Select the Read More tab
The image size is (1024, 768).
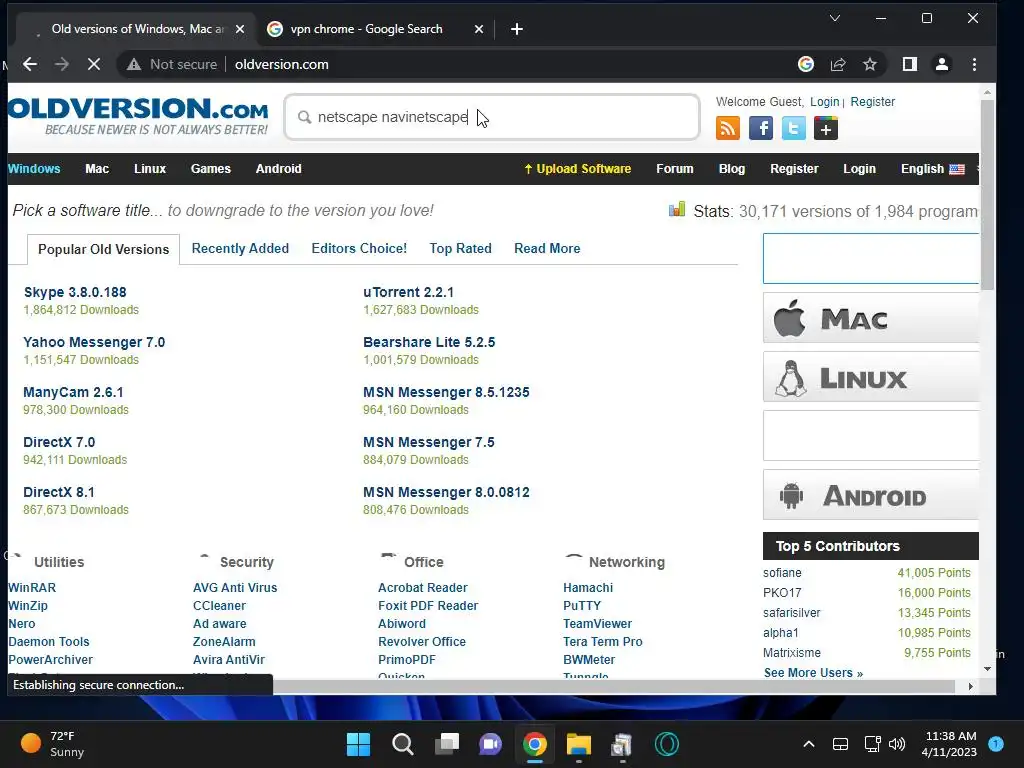pyautogui.click(x=547, y=248)
